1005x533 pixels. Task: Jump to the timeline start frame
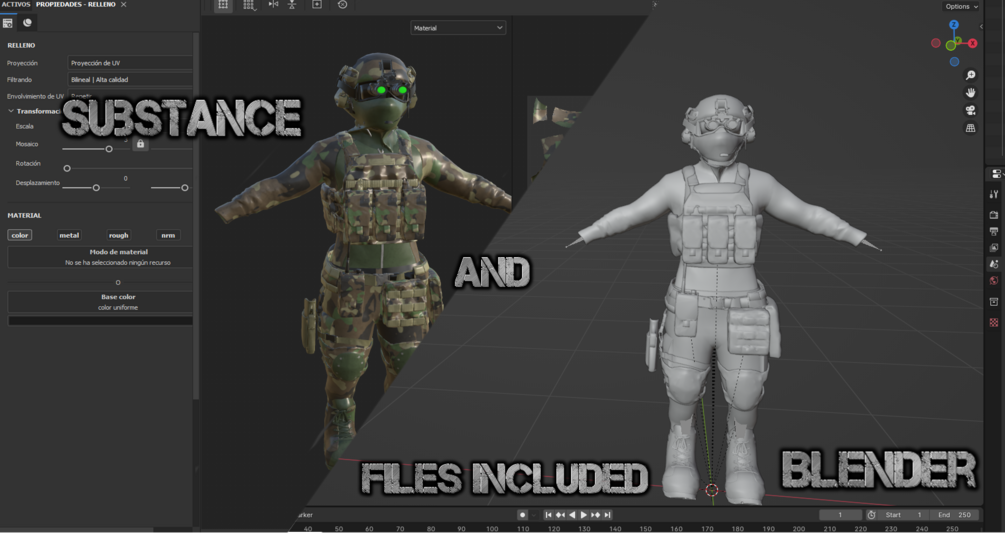tap(549, 514)
